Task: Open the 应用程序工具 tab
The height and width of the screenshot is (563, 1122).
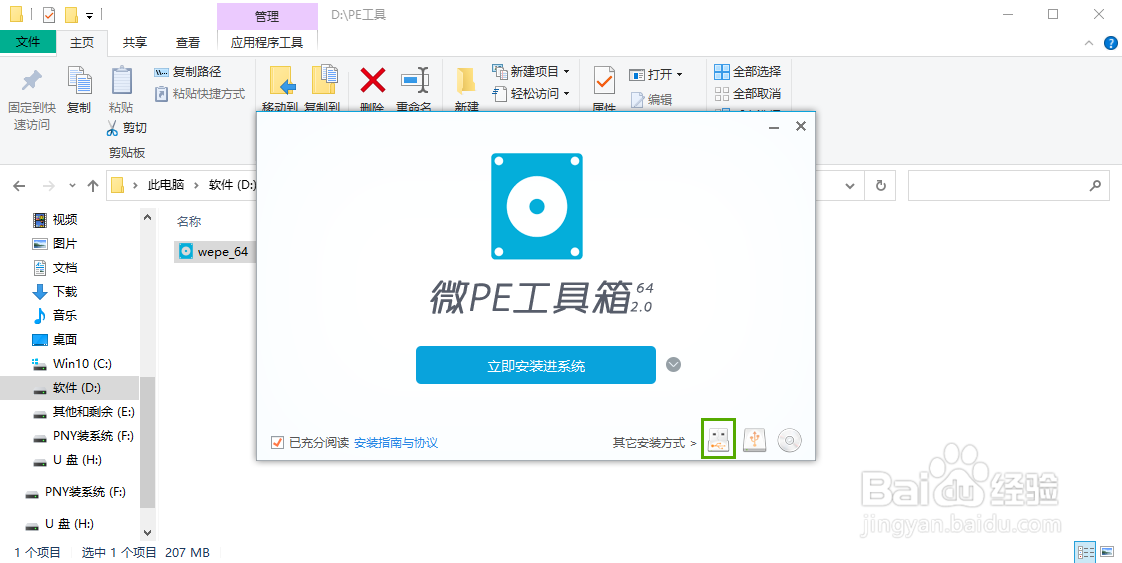Action: click(267, 43)
